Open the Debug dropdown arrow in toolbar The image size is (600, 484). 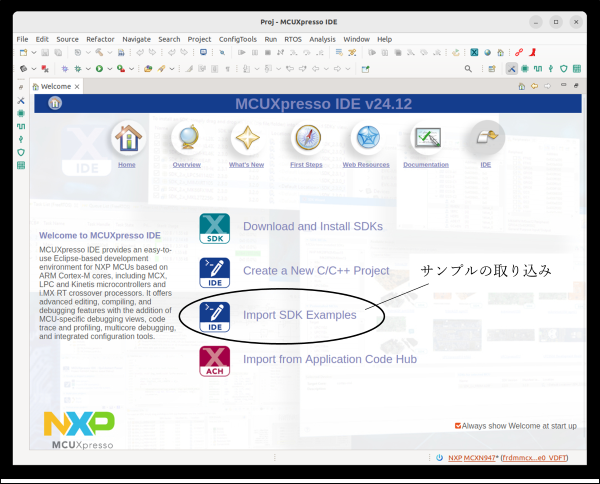tap(89, 69)
